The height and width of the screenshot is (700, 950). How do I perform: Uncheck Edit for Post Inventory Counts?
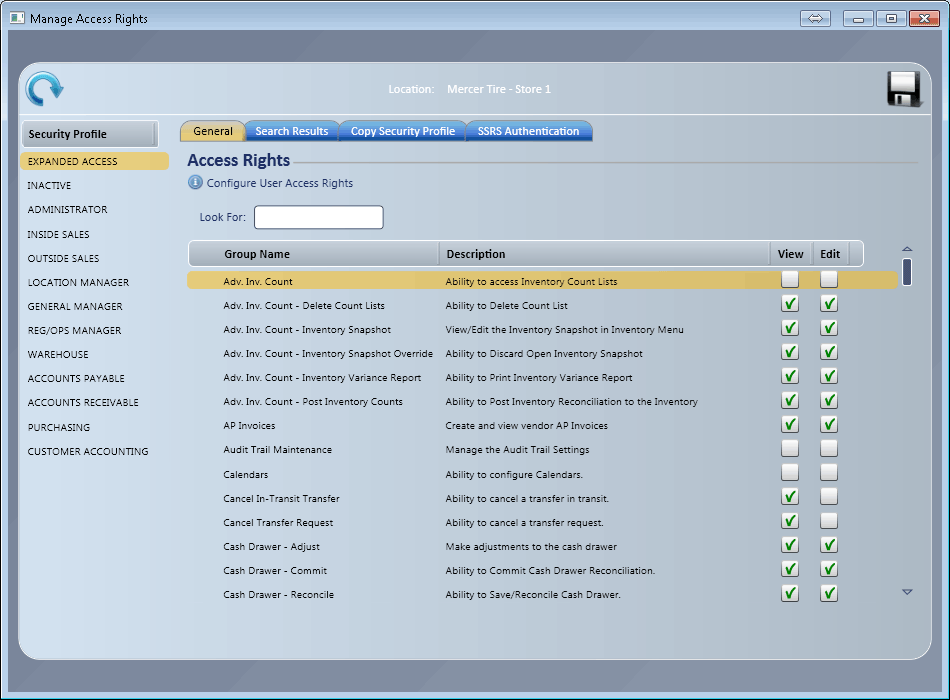(829, 400)
